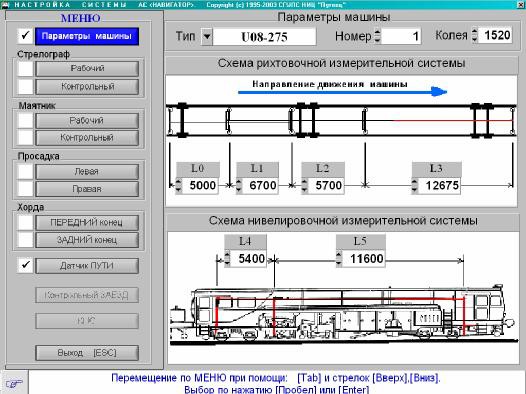Click Схема рихтовочной измерительной системы heading

(x=341, y=63)
